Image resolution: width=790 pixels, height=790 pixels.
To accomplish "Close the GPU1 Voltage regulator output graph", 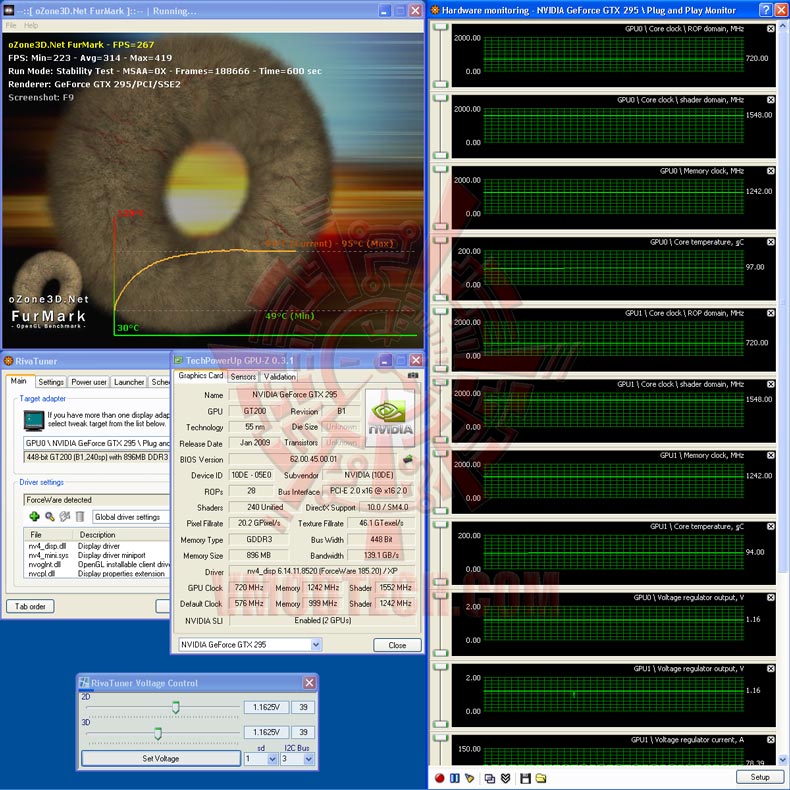I will 770,668.
